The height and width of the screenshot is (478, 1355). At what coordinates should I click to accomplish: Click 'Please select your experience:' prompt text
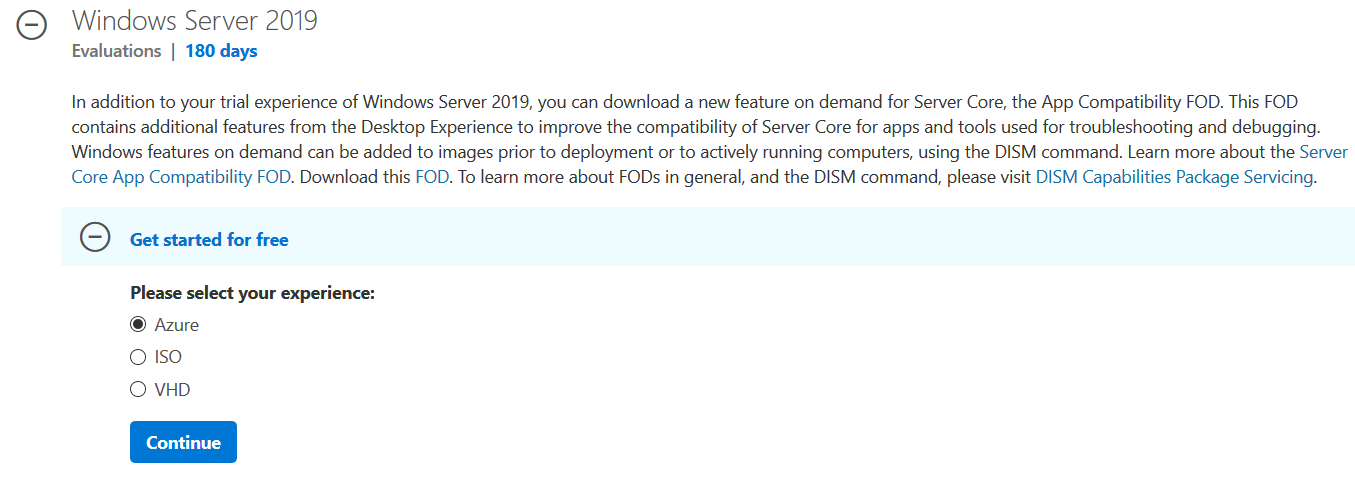point(252,294)
